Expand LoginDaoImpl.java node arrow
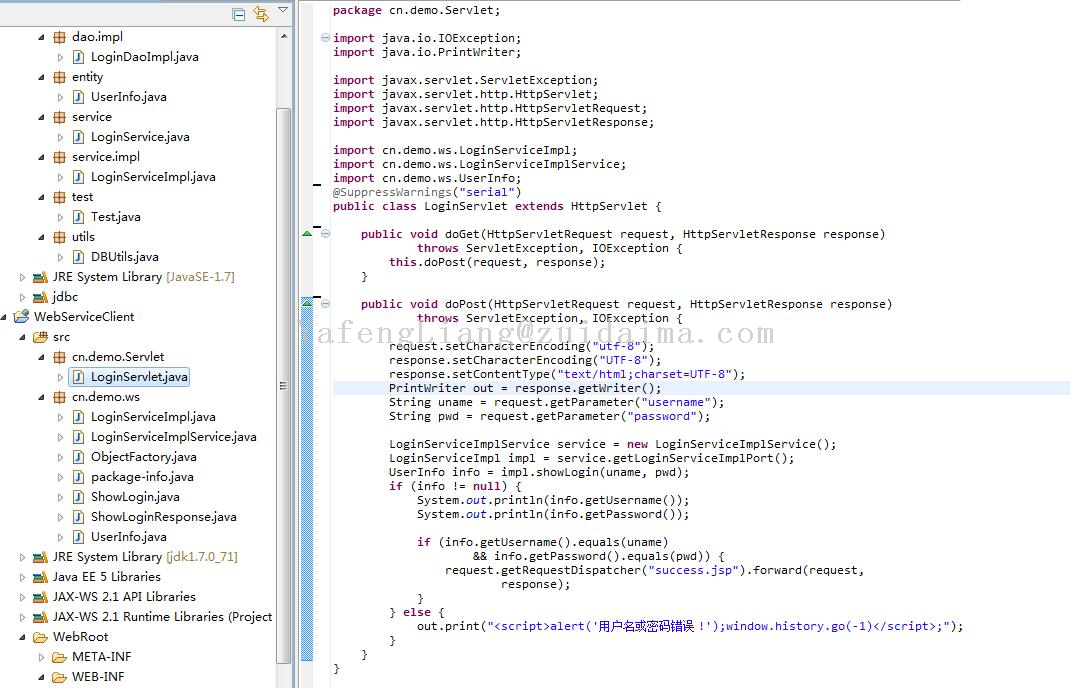This screenshot has width=1070, height=688. (60, 57)
